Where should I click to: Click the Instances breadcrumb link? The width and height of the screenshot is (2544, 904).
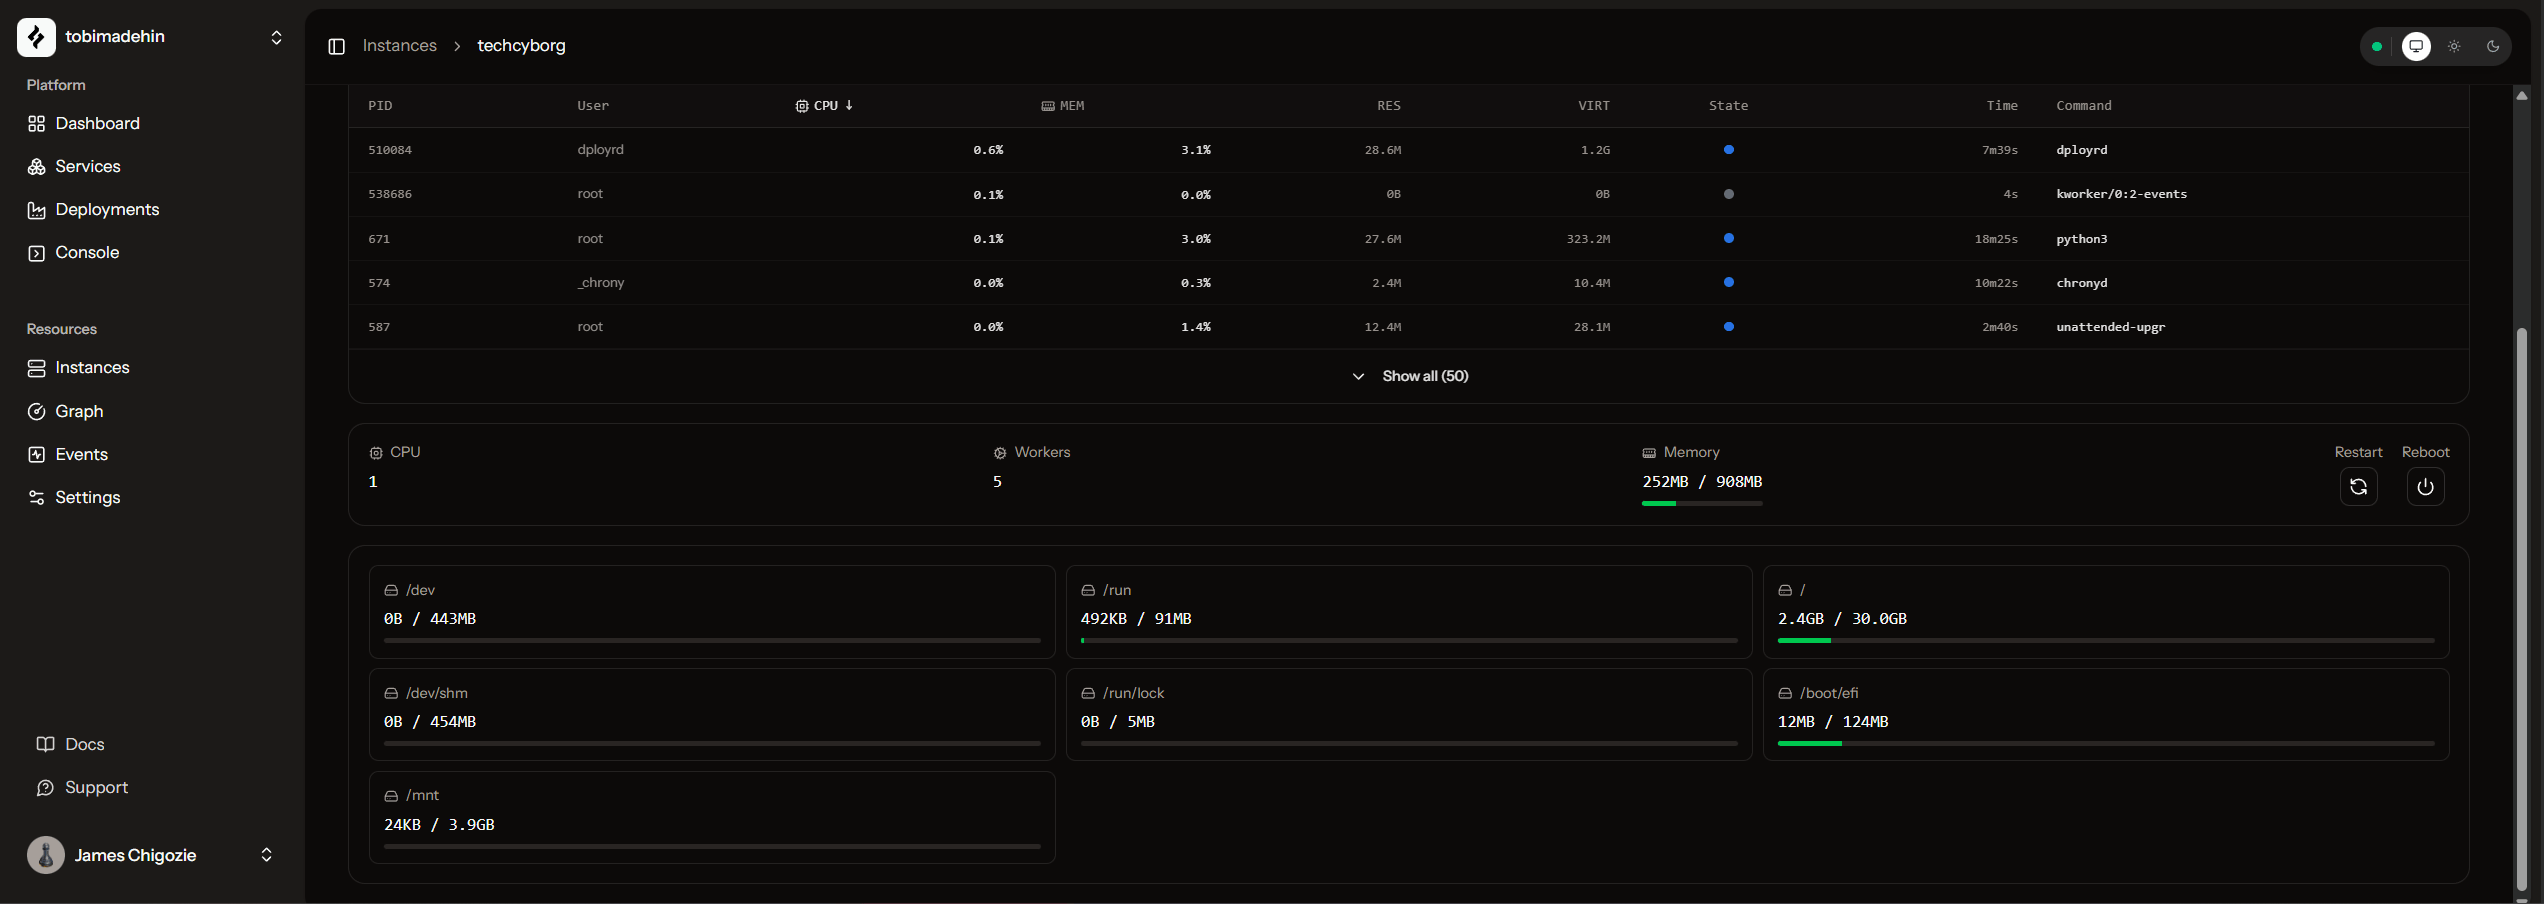pyautogui.click(x=399, y=46)
